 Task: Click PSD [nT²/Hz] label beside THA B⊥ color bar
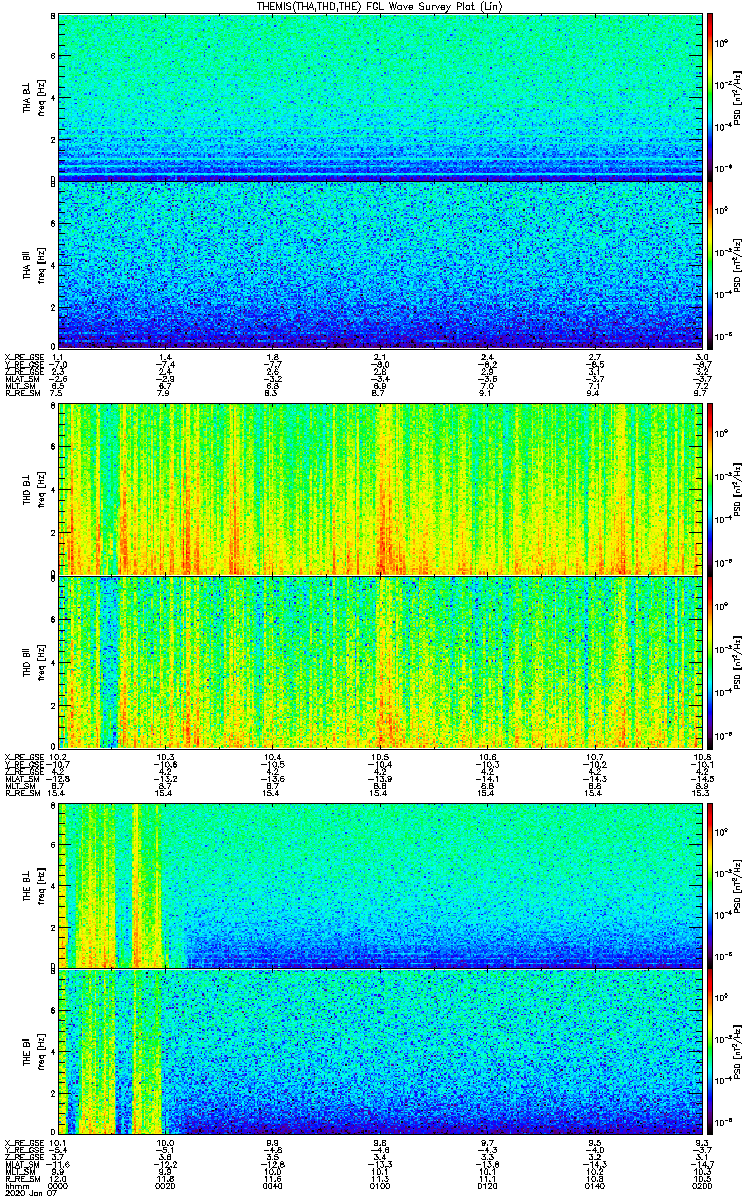click(739, 97)
